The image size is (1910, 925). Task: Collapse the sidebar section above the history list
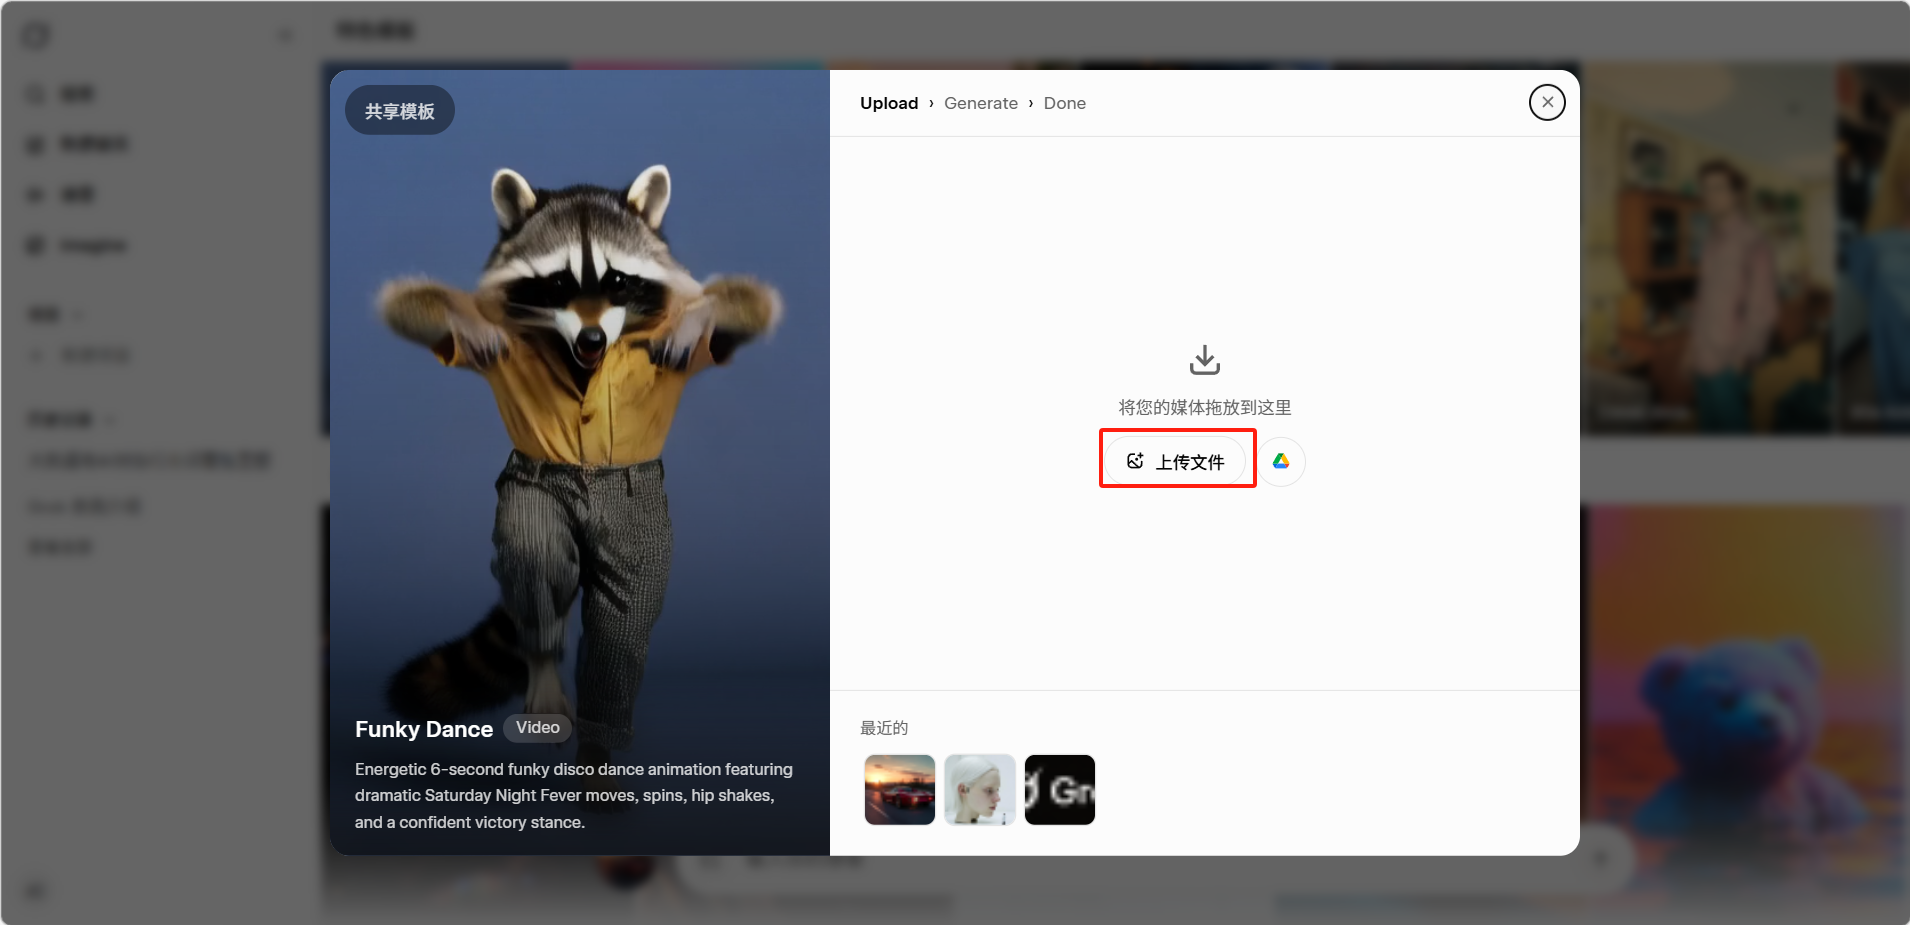click(109, 420)
